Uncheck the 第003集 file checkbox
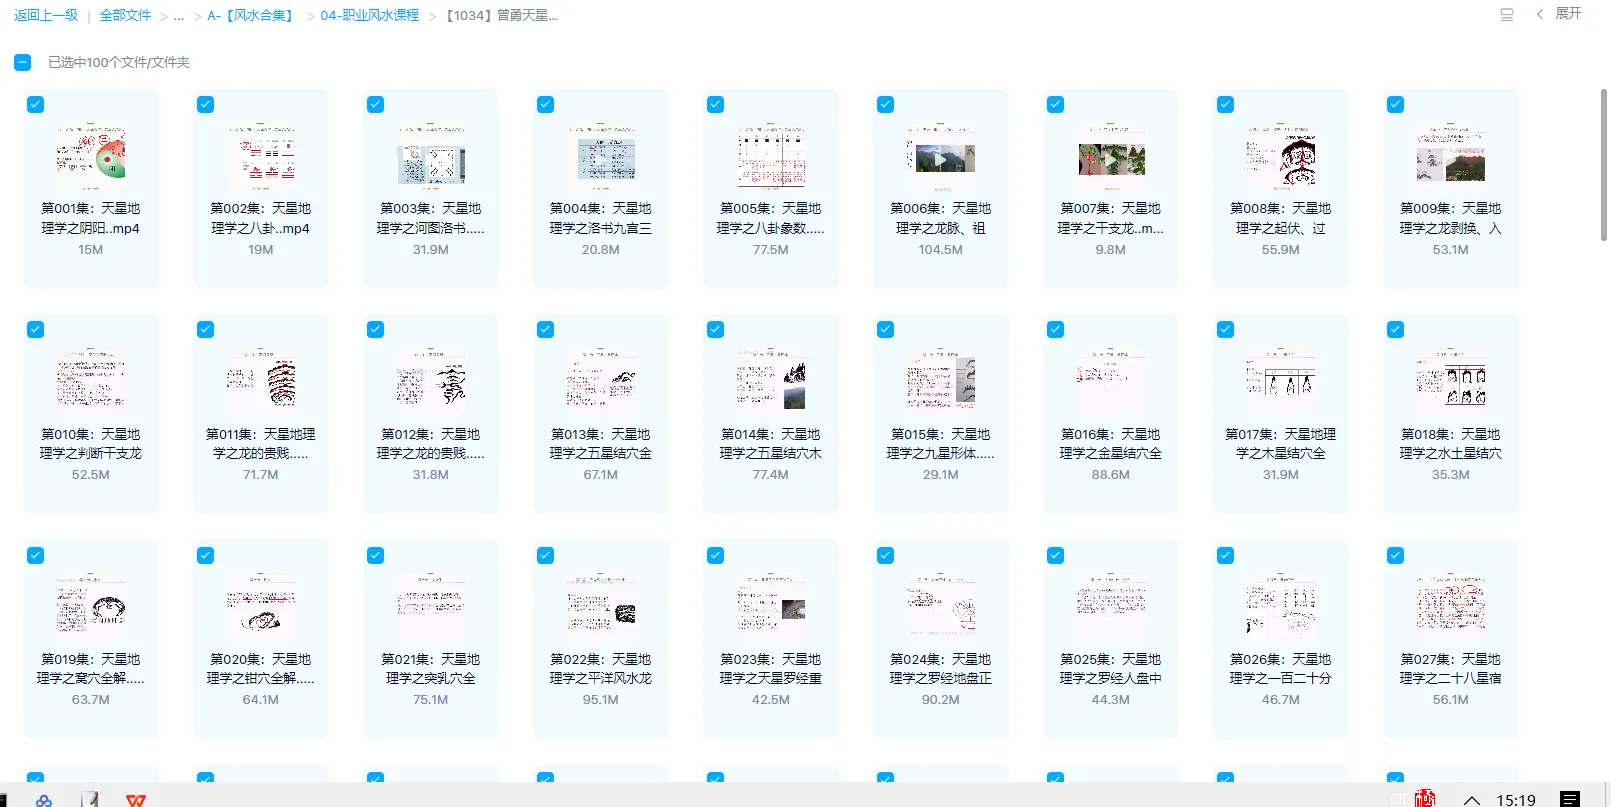The height and width of the screenshot is (807, 1611). pyautogui.click(x=376, y=104)
